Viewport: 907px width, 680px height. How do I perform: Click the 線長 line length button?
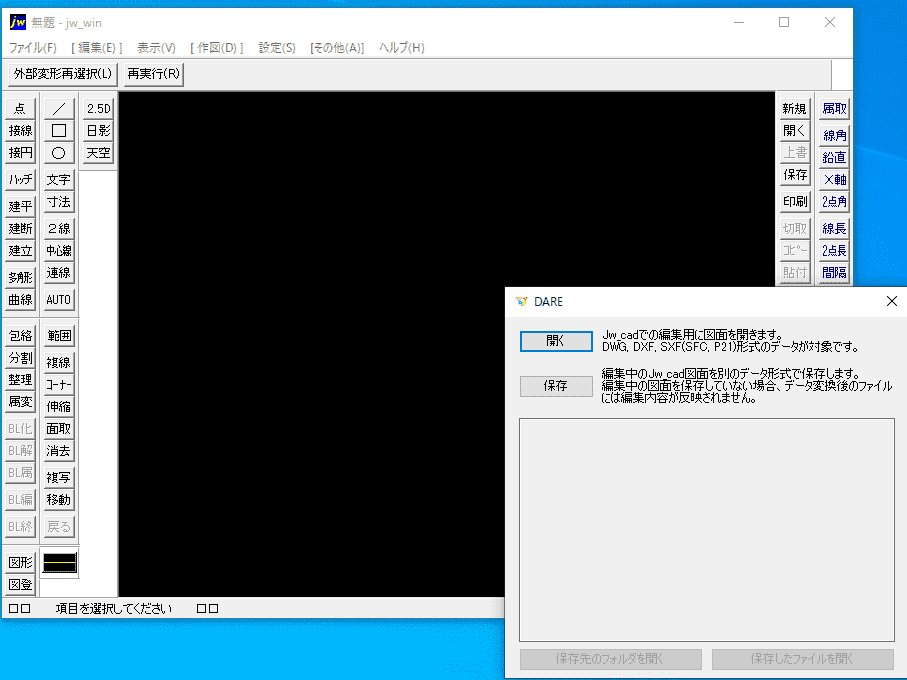834,228
